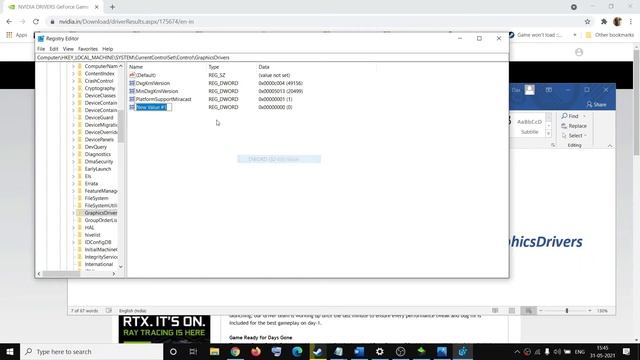Expand the ComputerName tree key
640x360 pixels.
pos(73,66)
